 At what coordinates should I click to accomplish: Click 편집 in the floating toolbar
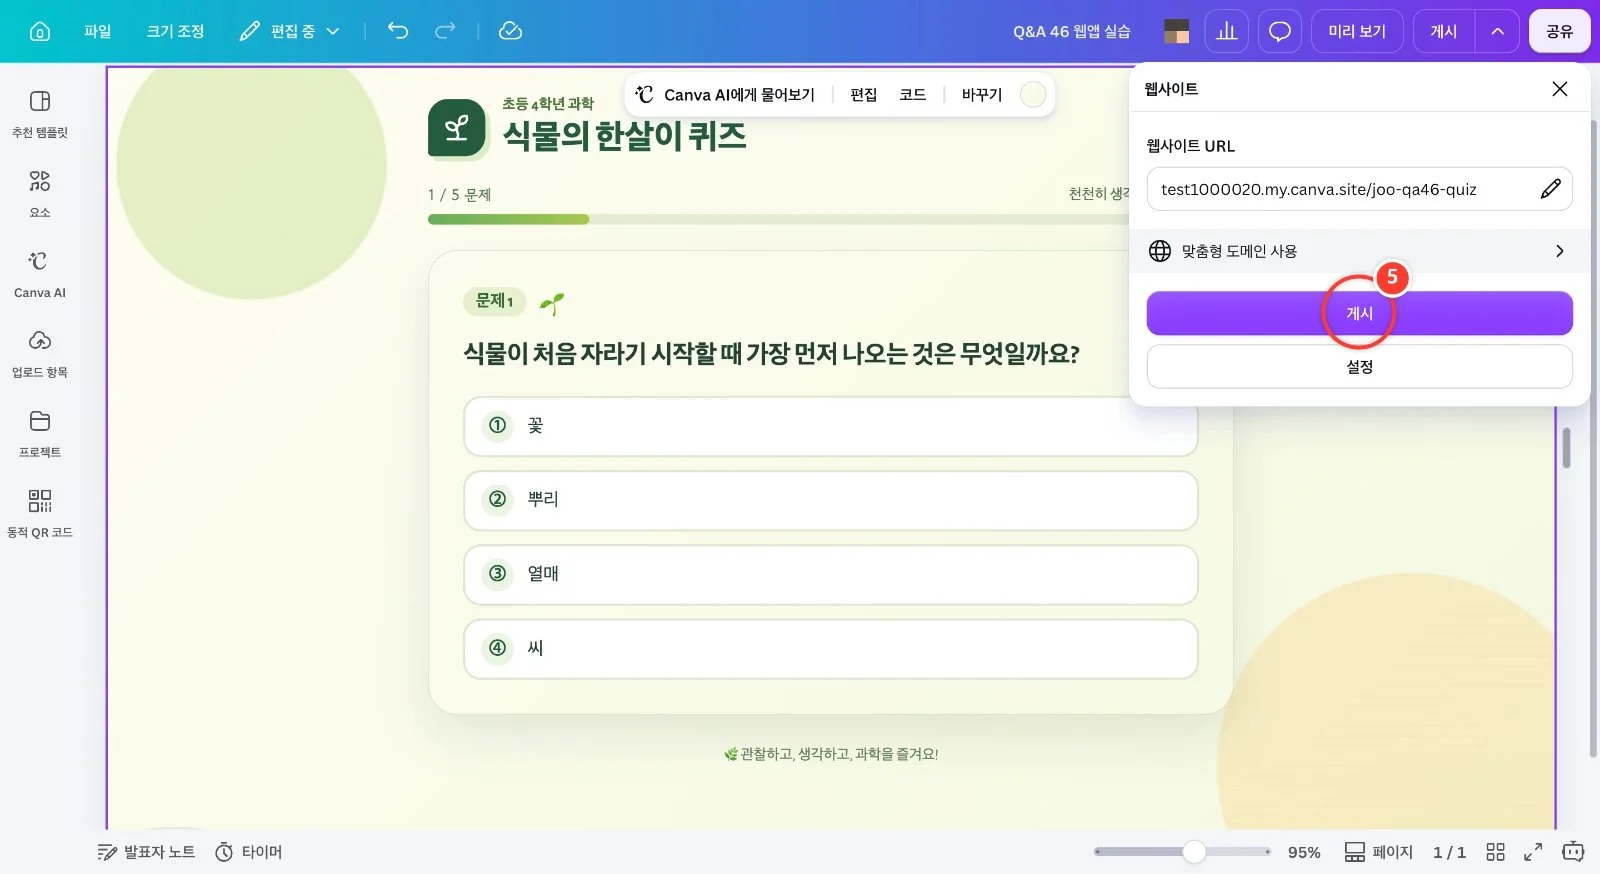point(863,94)
